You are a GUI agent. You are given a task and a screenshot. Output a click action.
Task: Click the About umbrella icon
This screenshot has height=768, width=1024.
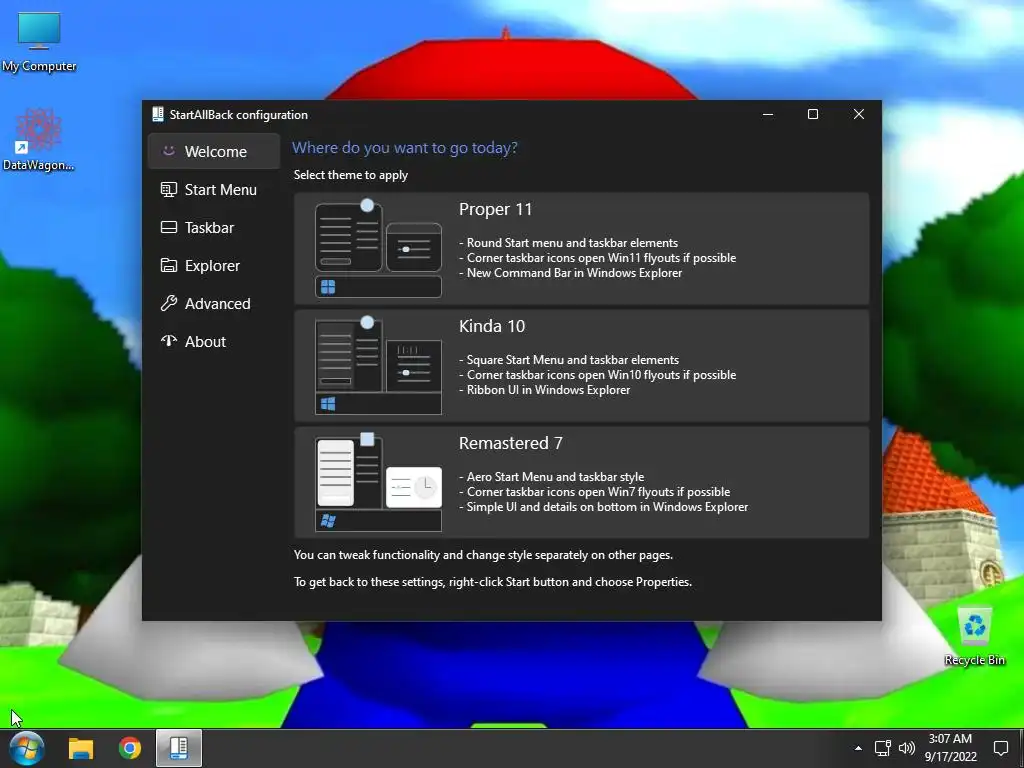[x=168, y=341]
